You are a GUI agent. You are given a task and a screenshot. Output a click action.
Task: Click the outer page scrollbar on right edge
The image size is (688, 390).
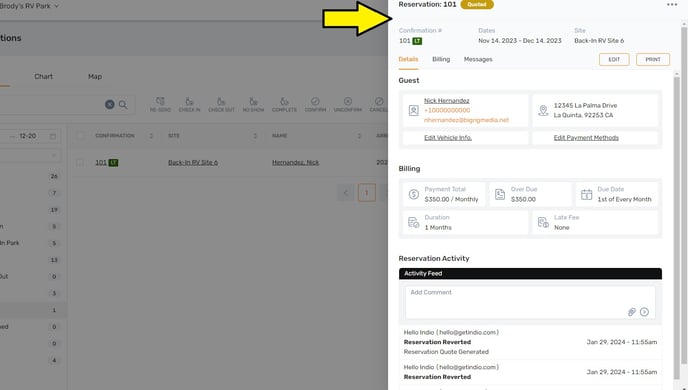[x=684, y=195]
